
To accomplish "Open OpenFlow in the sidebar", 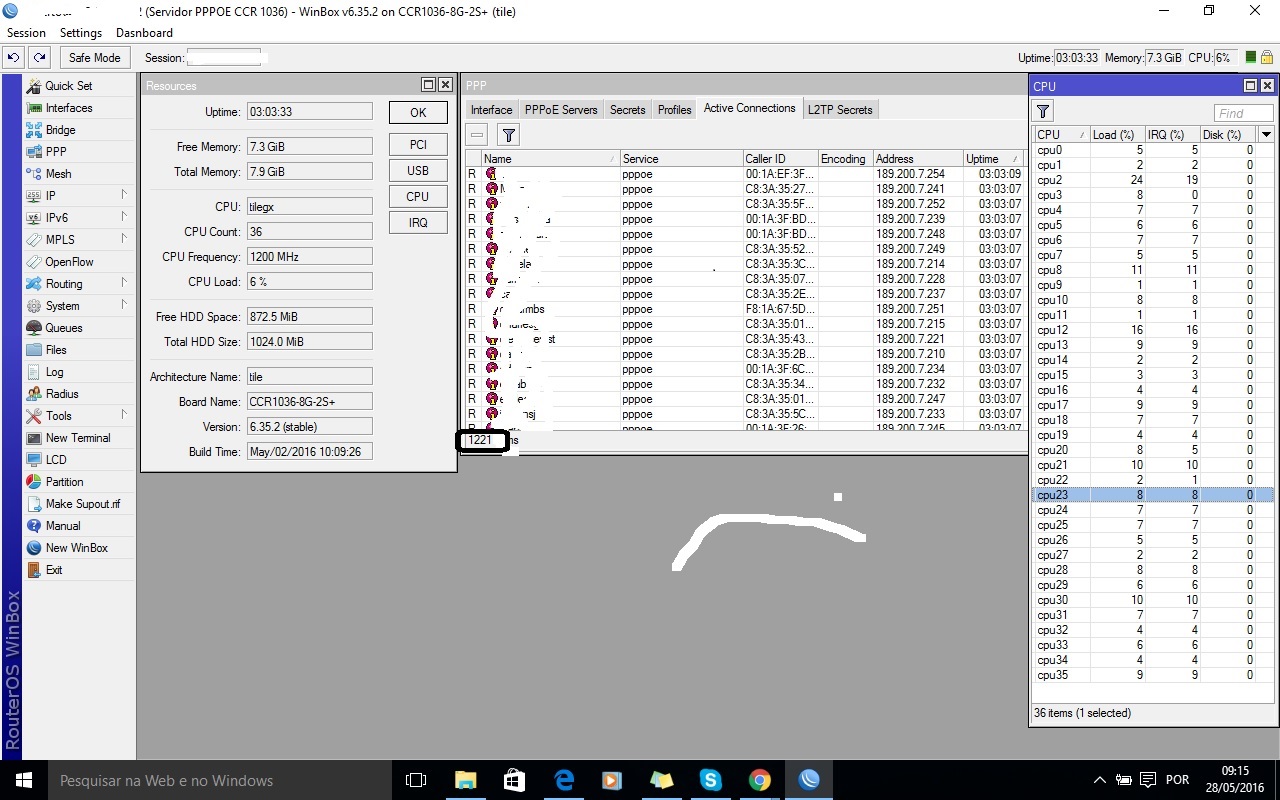I will [x=69, y=262].
